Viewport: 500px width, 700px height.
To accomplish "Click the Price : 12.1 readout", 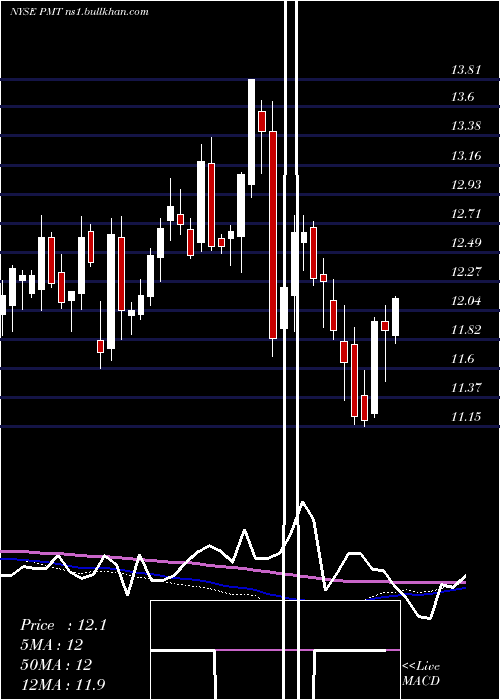I will 63,625.
